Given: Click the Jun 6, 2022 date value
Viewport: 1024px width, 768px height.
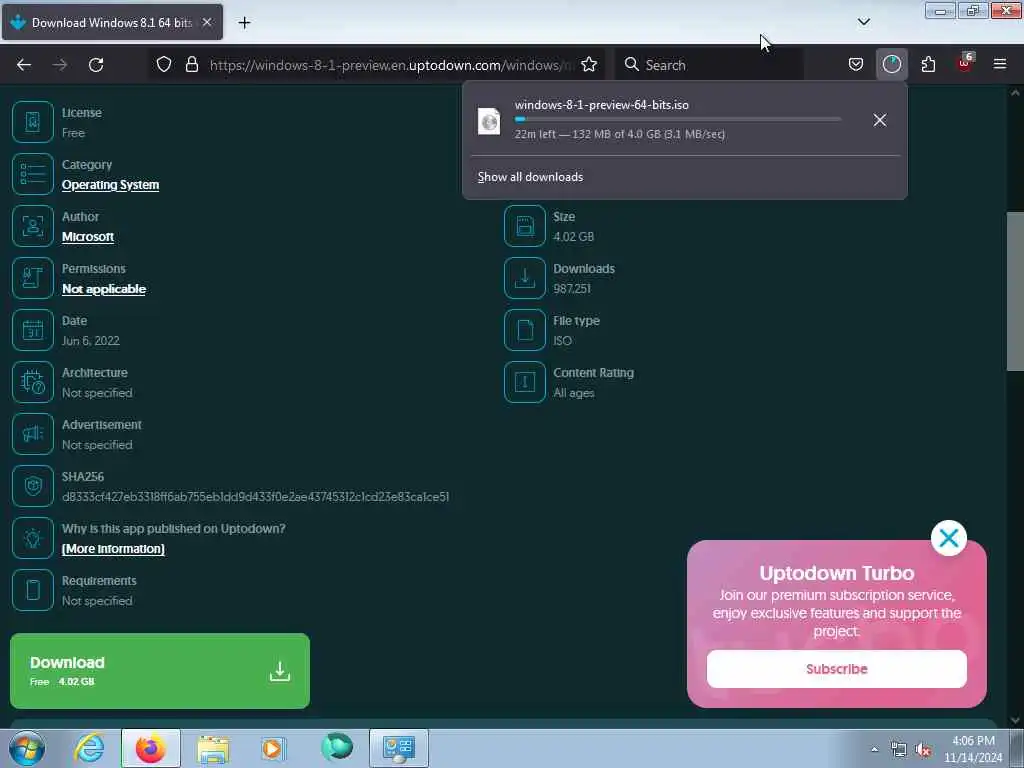Looking at the screenshot, I should [x=90, y=340].
